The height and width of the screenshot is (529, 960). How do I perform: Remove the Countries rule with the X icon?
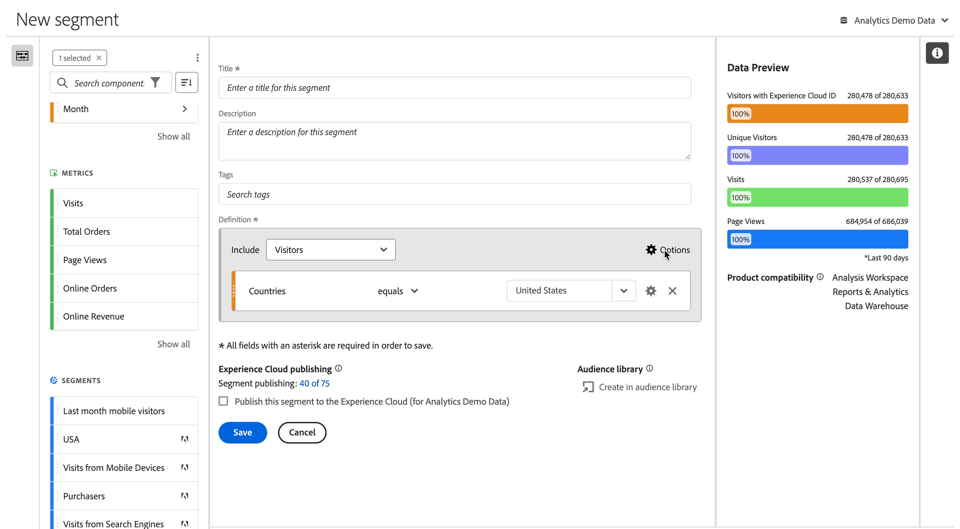click(672, 291)
